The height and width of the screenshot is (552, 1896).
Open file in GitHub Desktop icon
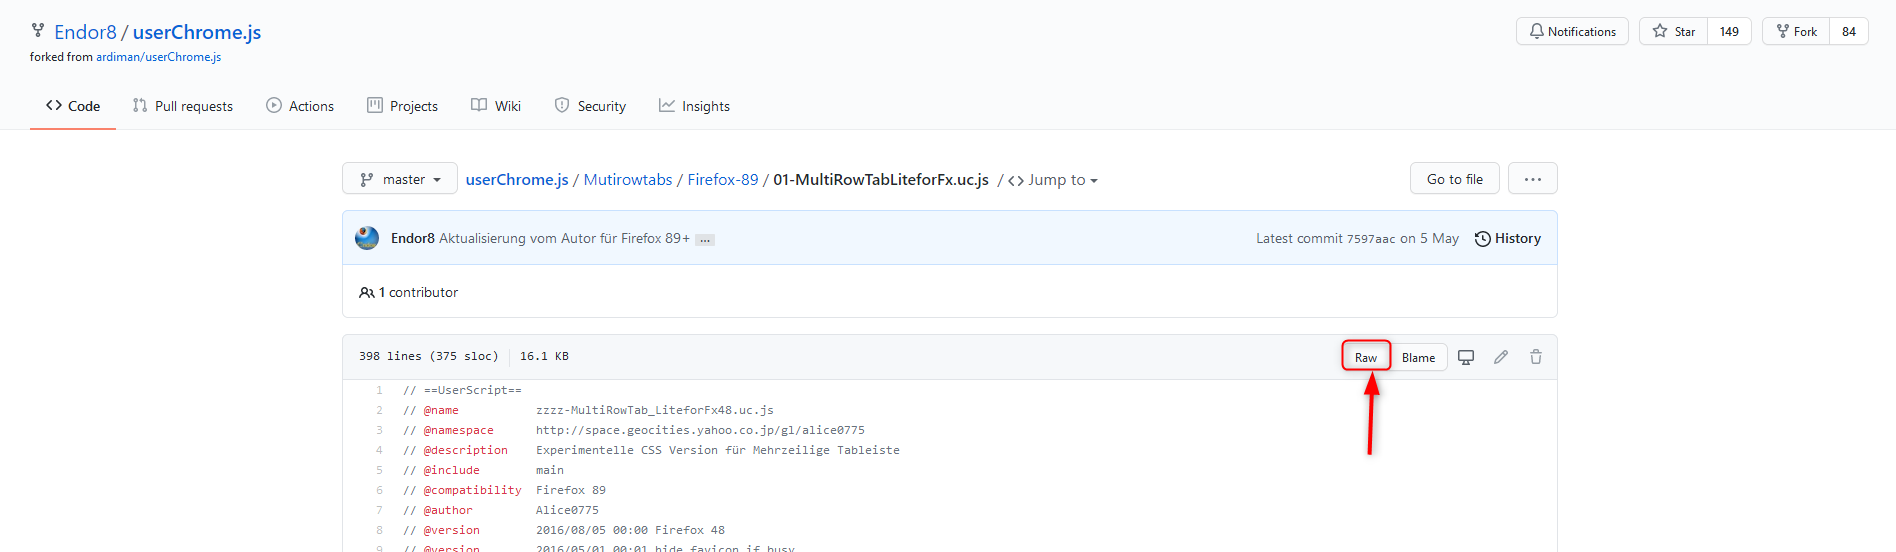pyautogui.click(x=1466, y=357)
